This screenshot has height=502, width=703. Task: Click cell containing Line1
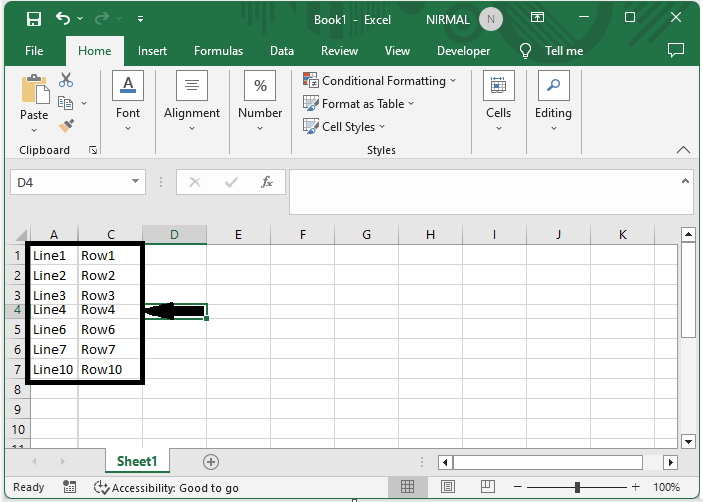point(54,255)
